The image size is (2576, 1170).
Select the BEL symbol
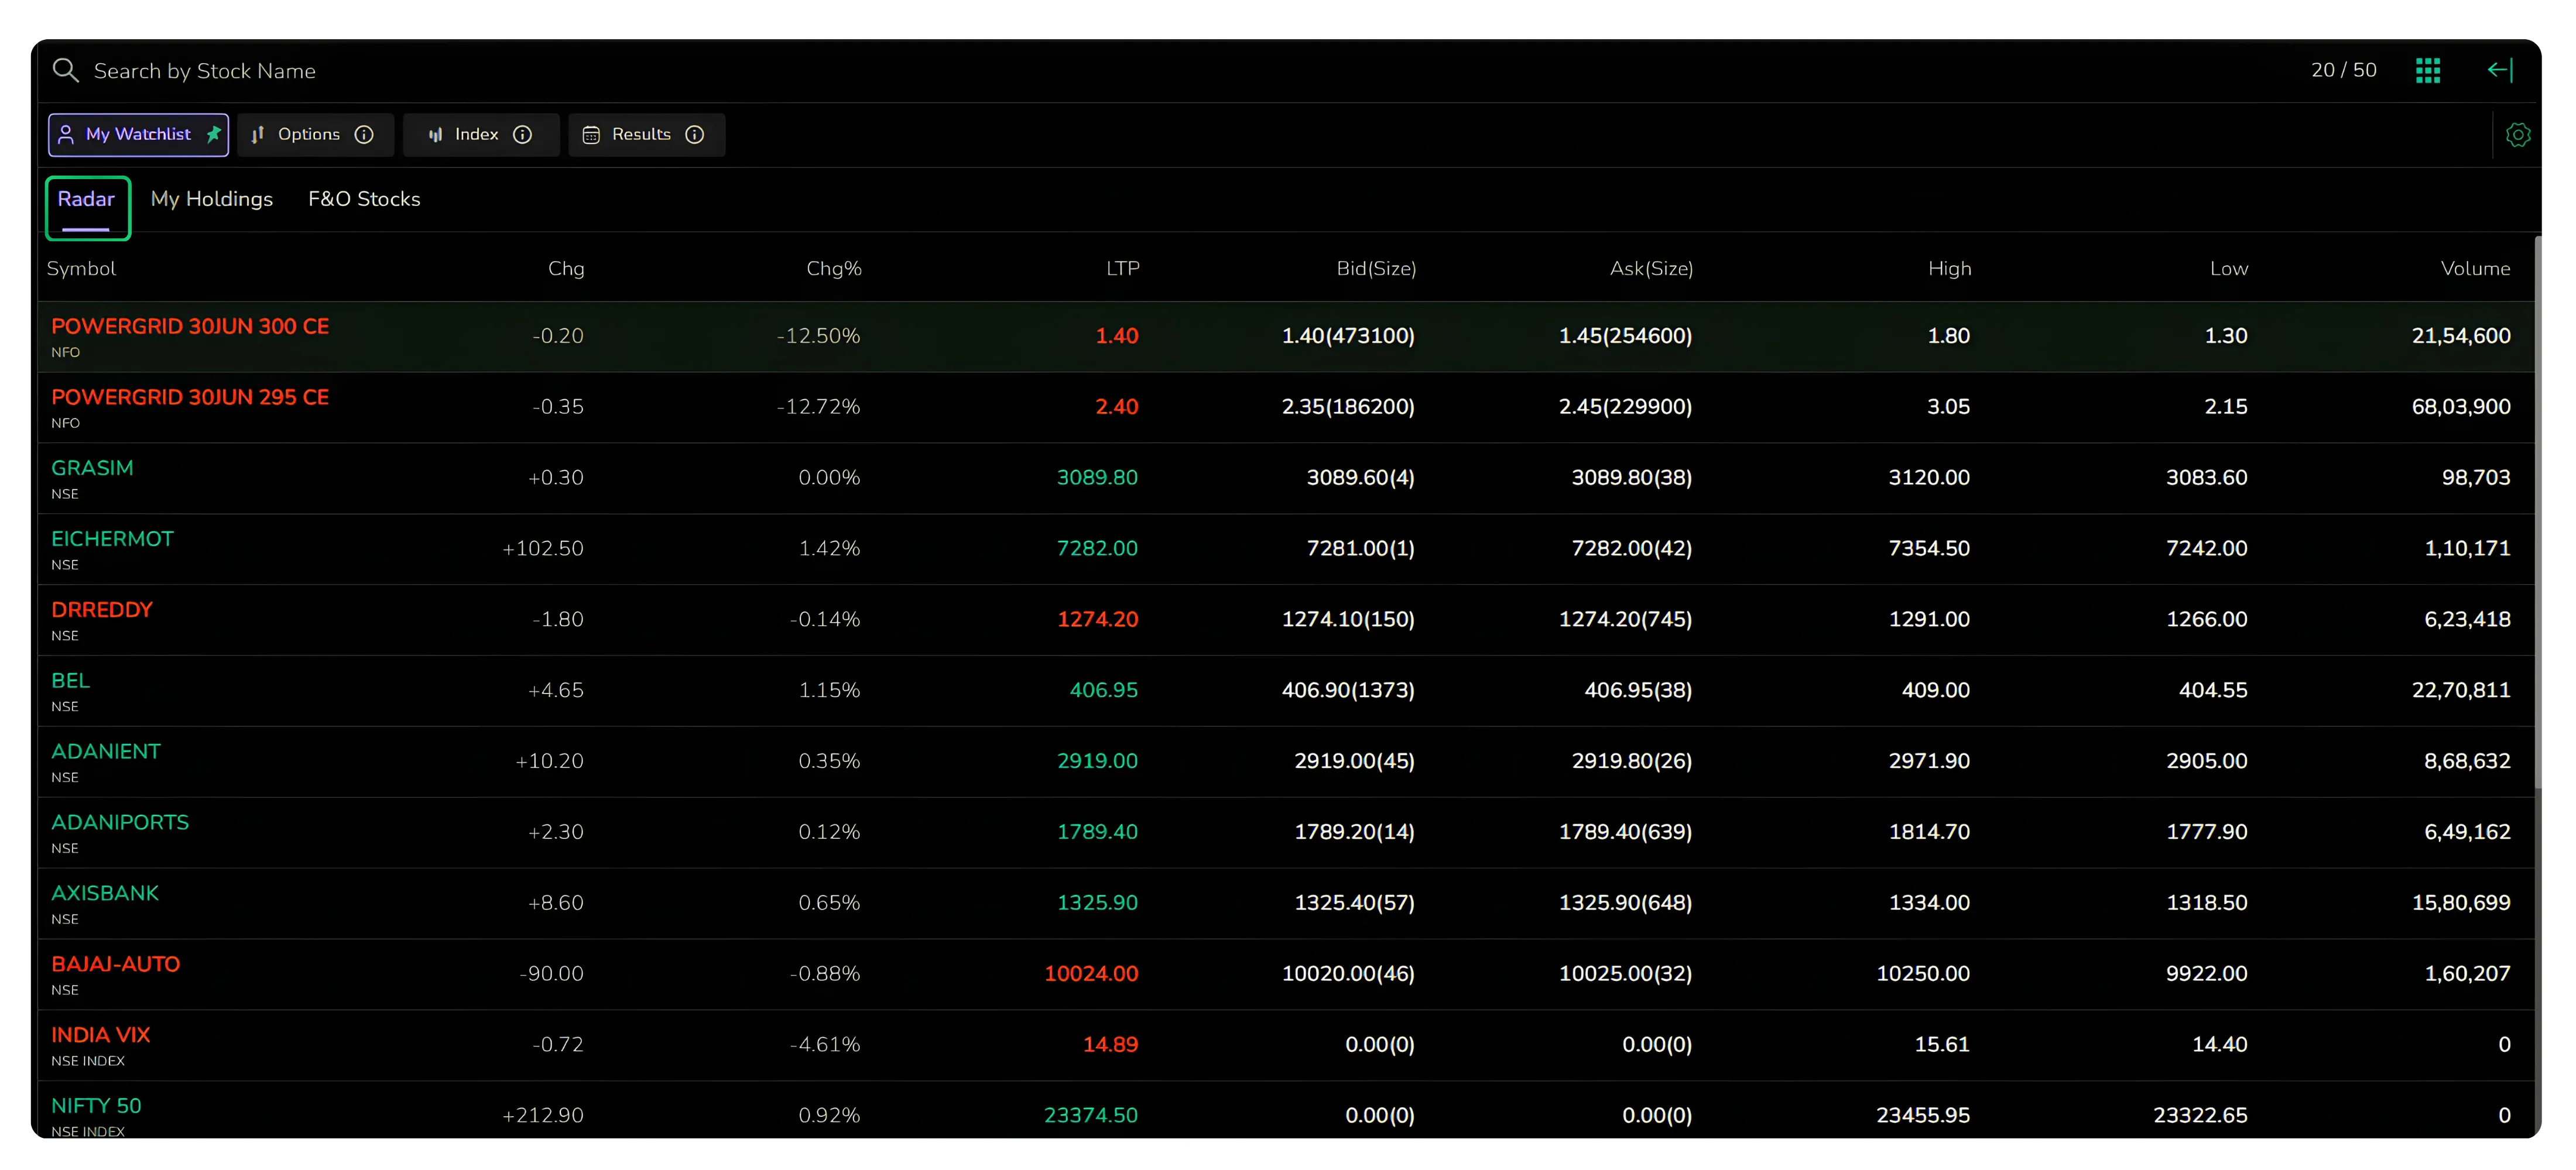click(x=71, y=681)
